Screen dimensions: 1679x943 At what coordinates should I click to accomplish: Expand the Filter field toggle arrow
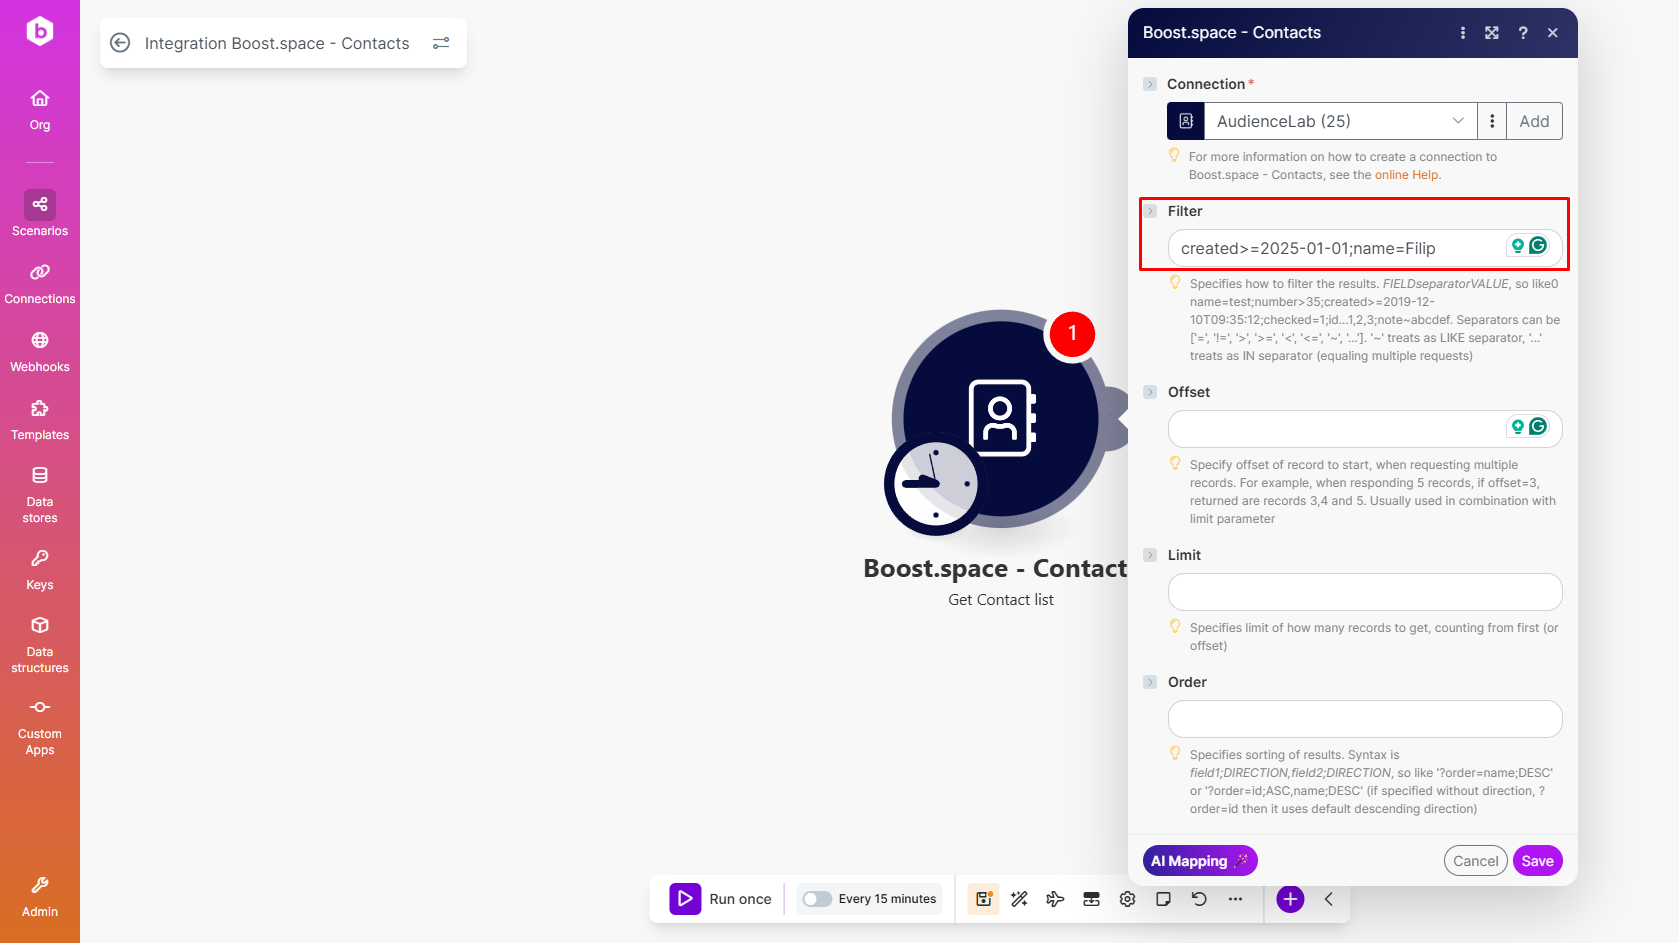click(x=1150, y=211)
